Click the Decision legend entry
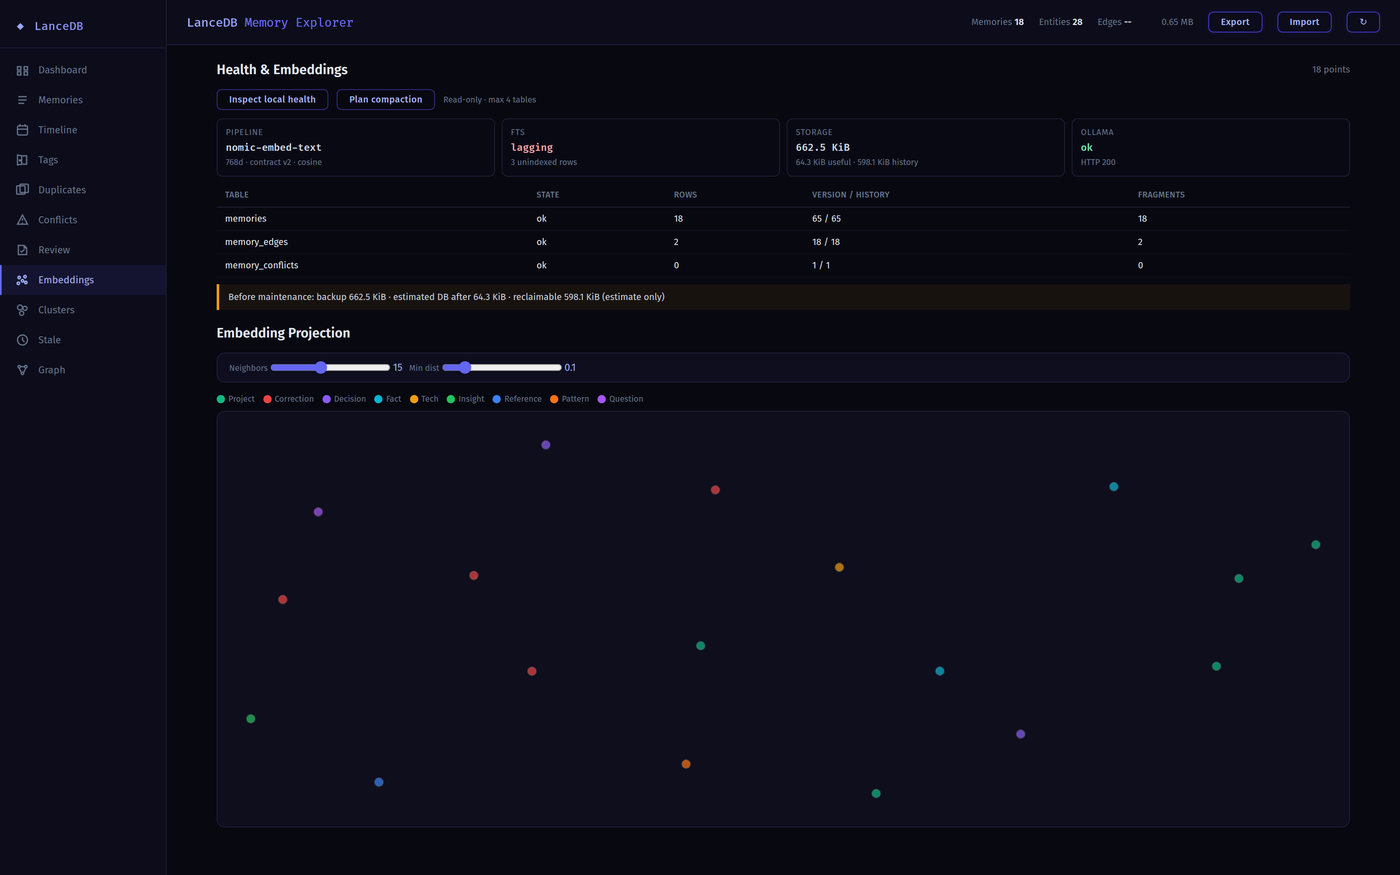The height and width of the screenshot is (875, 1400). pyautogui.click(x=344, y=399)
